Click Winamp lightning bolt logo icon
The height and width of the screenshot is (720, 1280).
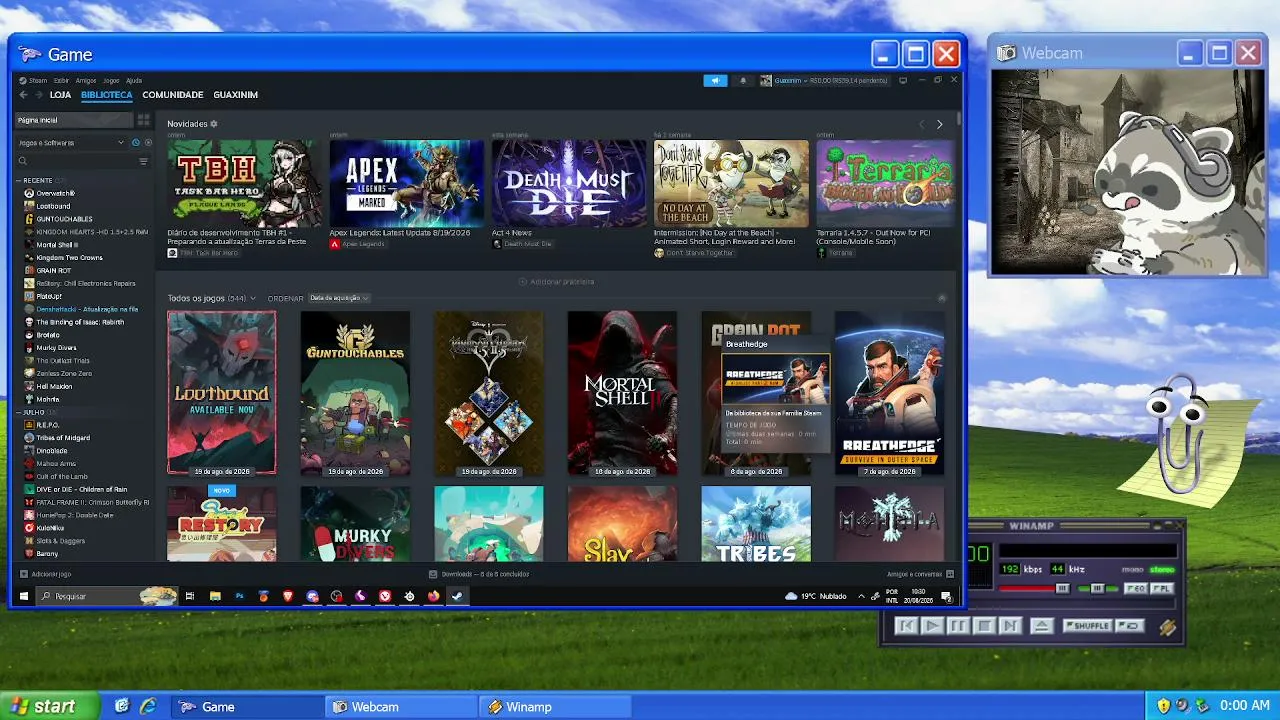click(1167, 627)
